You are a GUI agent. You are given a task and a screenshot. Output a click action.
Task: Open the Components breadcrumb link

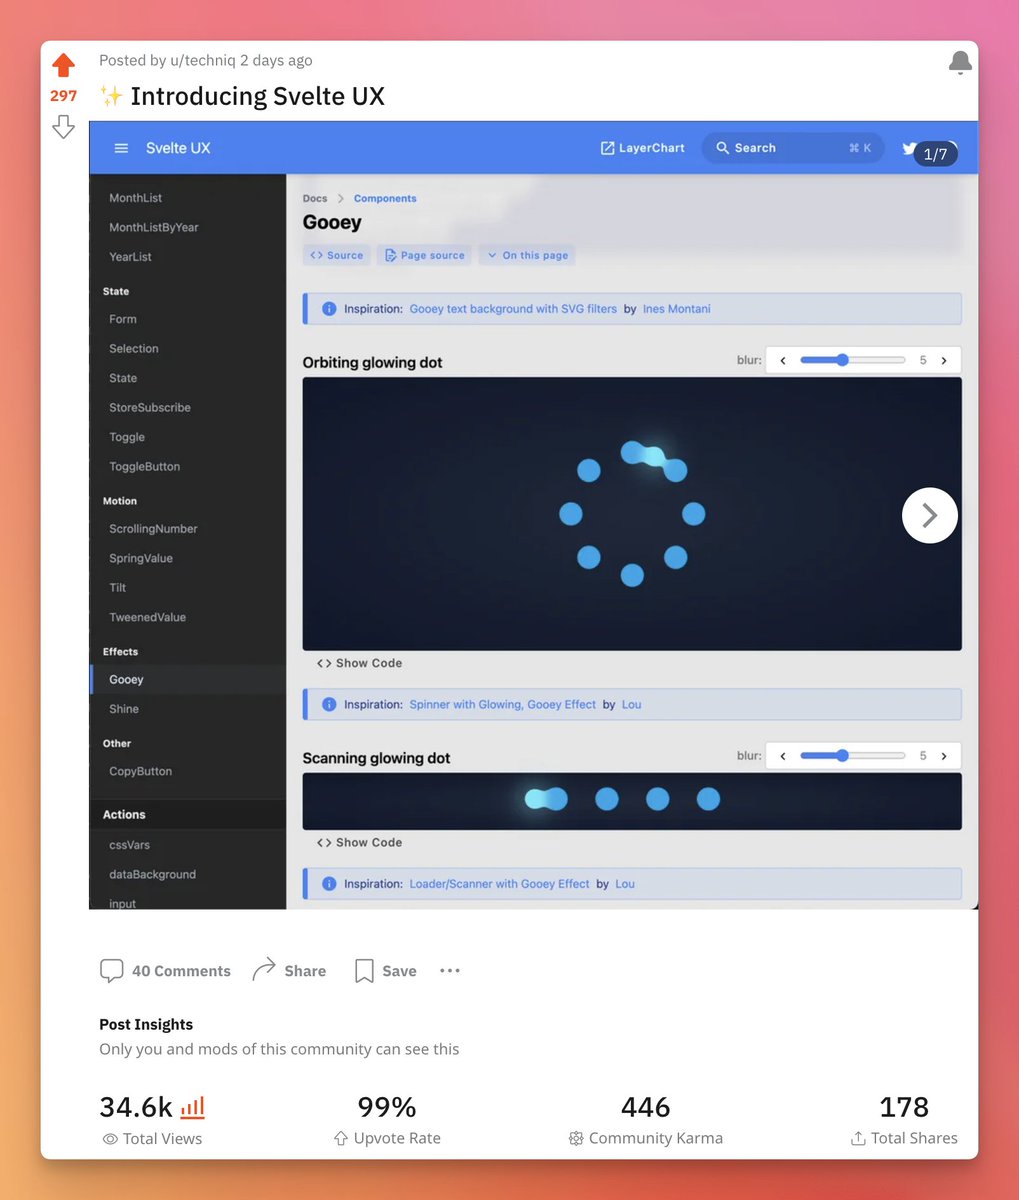(x=385, y=198)
